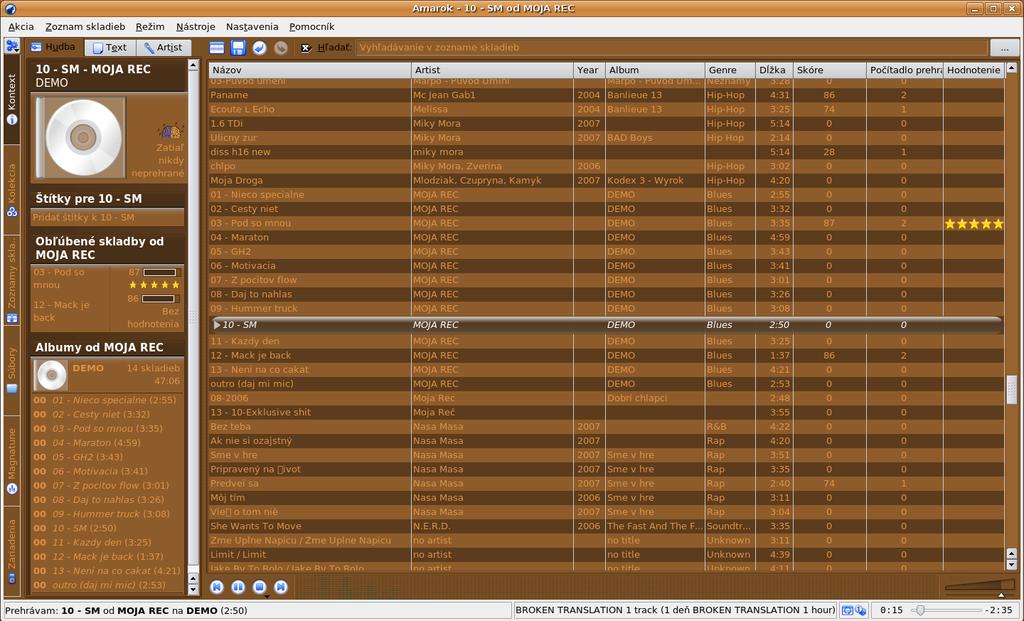Click the small moodbar icon beside the cover
Viewport: 1024px width, 621px height.
pos(170,132)
